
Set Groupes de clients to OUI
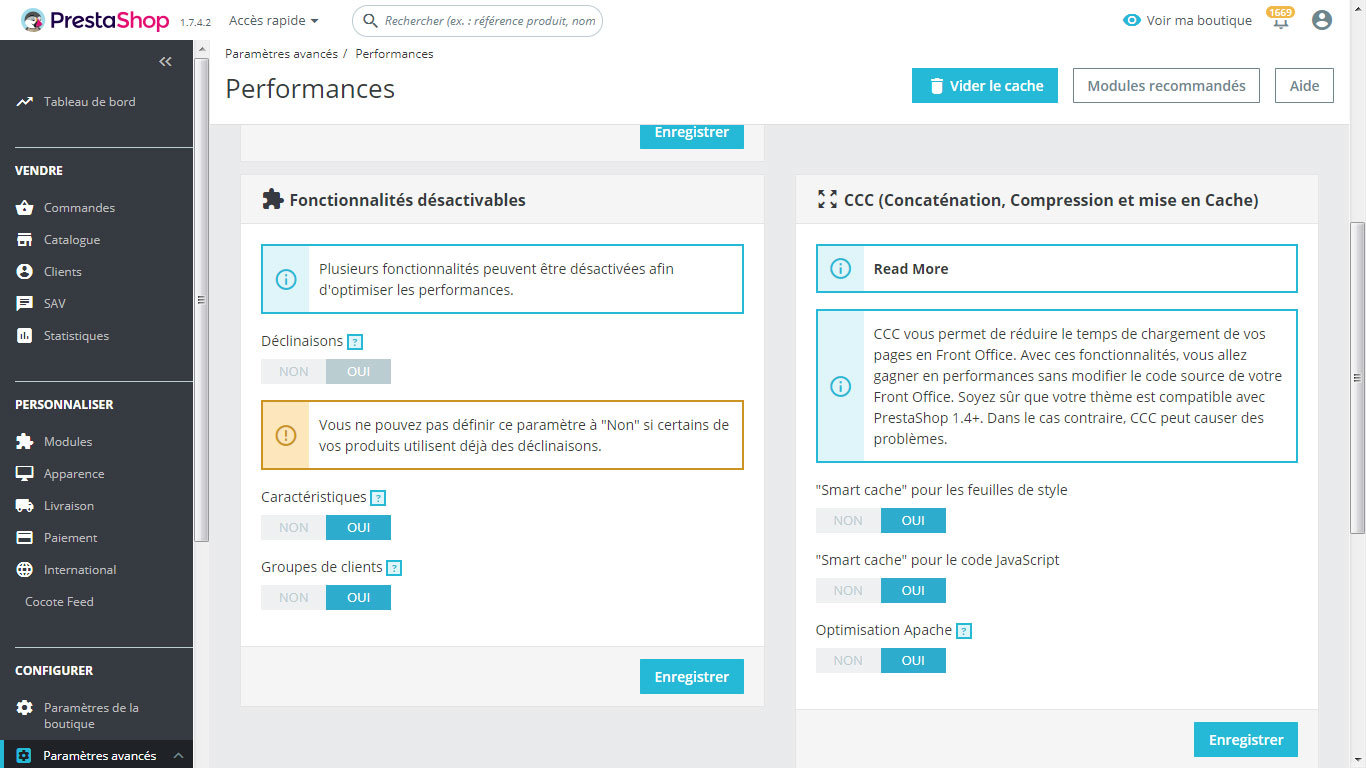[359, 597]
